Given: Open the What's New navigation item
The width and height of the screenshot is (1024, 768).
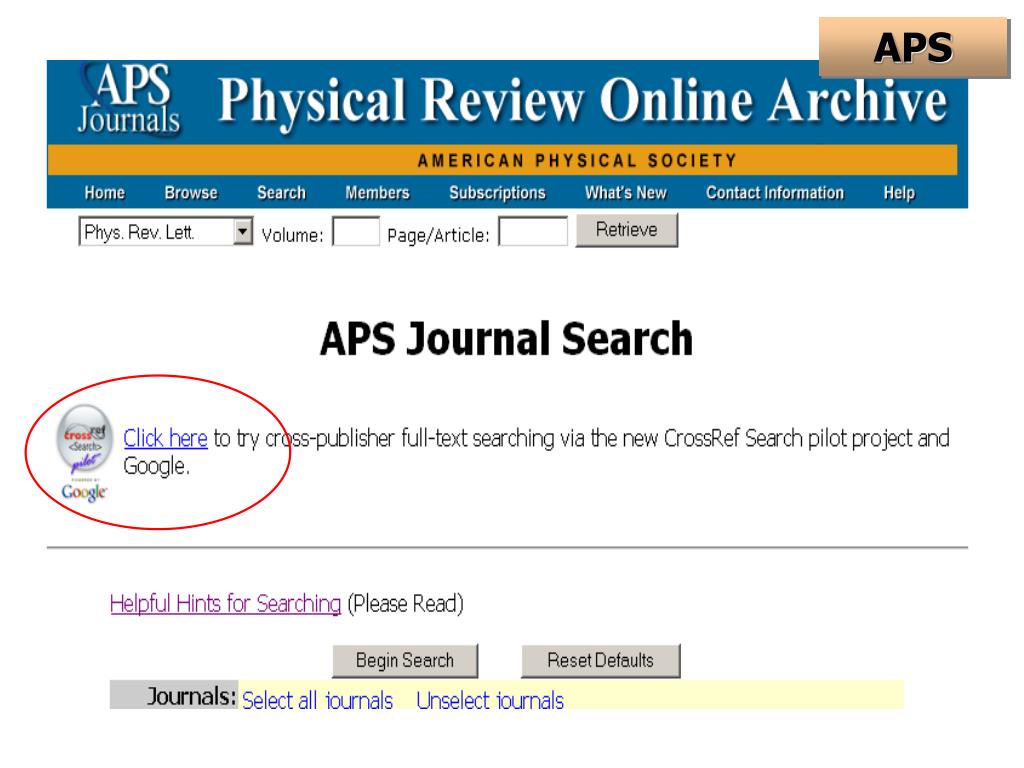Looking at the screenshot, I should (626, 193).
